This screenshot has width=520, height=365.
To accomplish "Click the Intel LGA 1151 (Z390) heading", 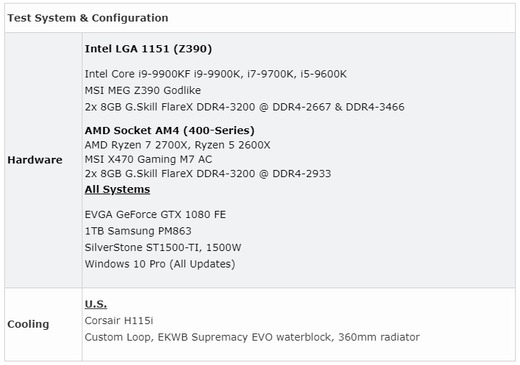I will (148, 49).
